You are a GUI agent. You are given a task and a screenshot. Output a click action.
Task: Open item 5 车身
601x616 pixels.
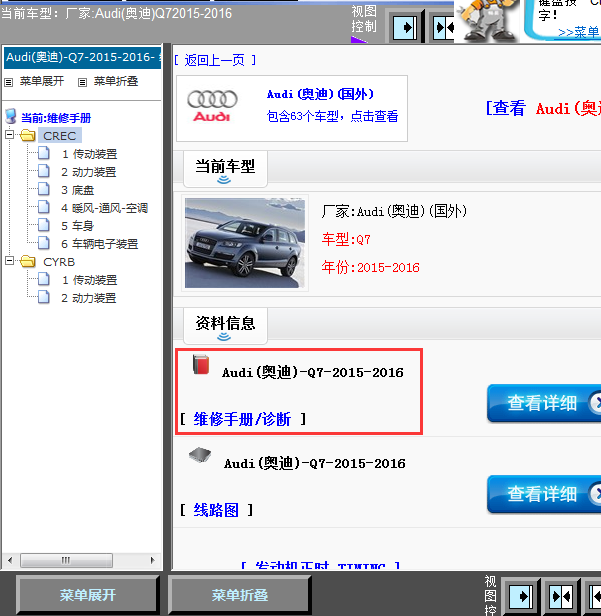(x=78, y=226)
